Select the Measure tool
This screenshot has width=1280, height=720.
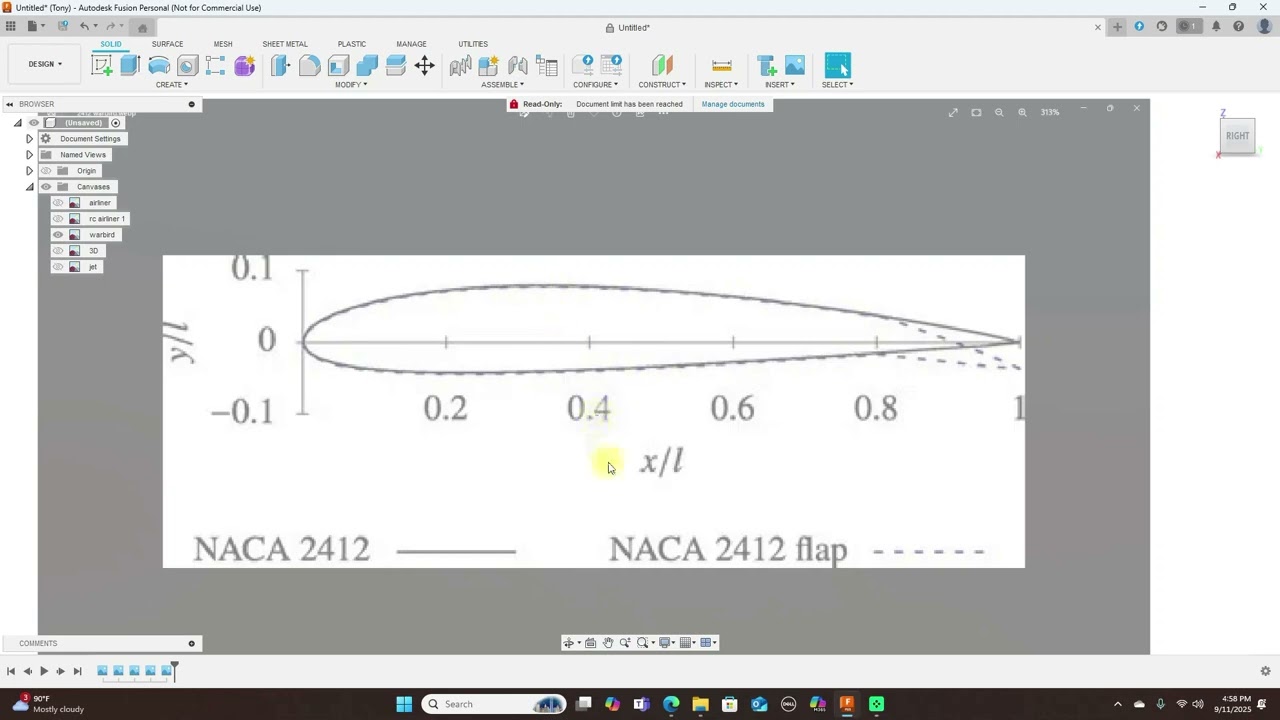(721, 66)
